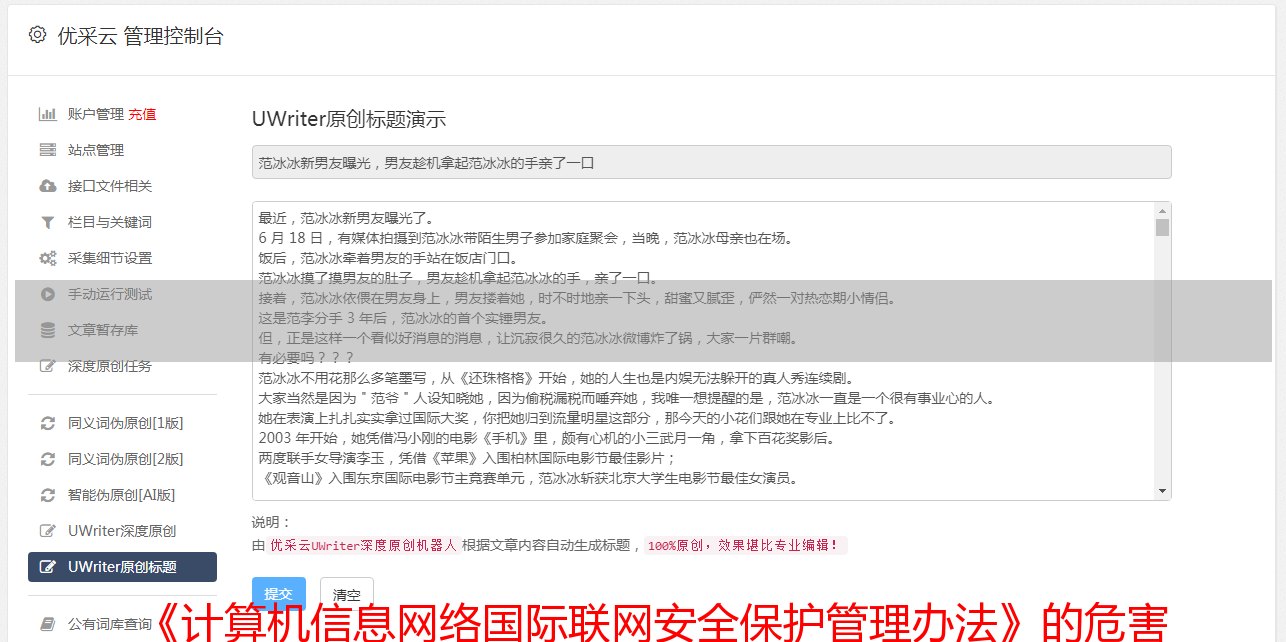Click the heading UWriter原创标题演示
The image size is (1286, 642).
pyautogui.click(x=349, y=119)
